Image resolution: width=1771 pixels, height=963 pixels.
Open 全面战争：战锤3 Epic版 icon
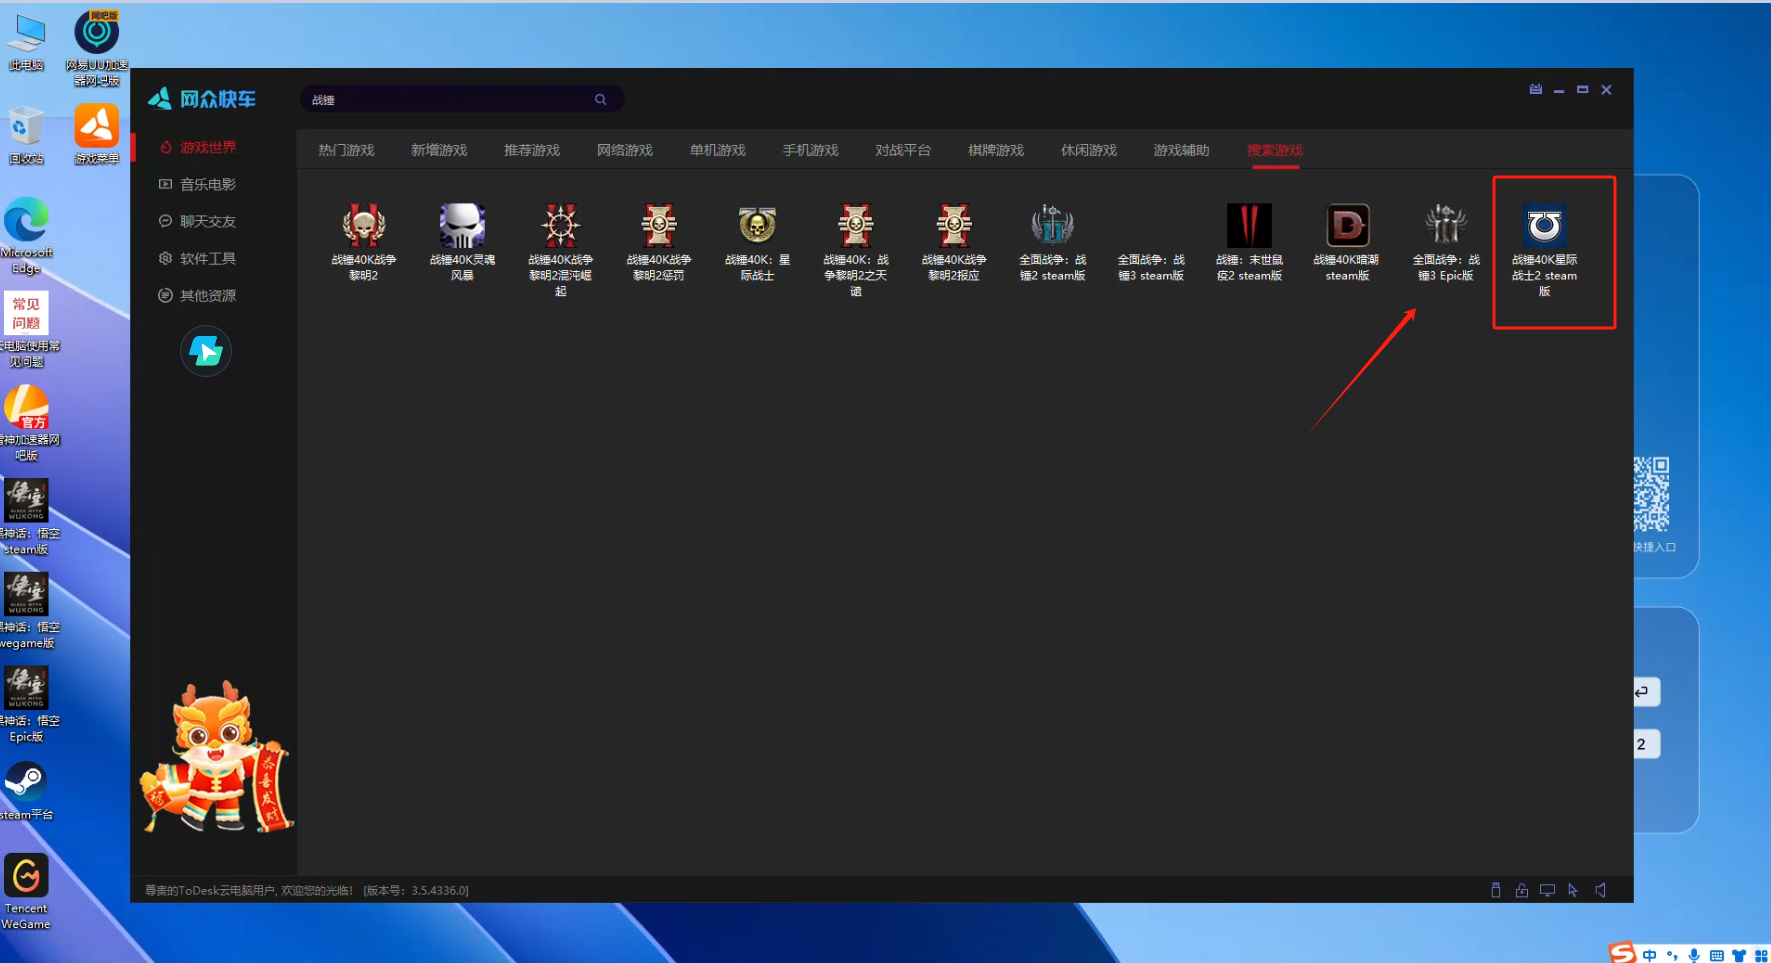click(x=1446, y=227)
